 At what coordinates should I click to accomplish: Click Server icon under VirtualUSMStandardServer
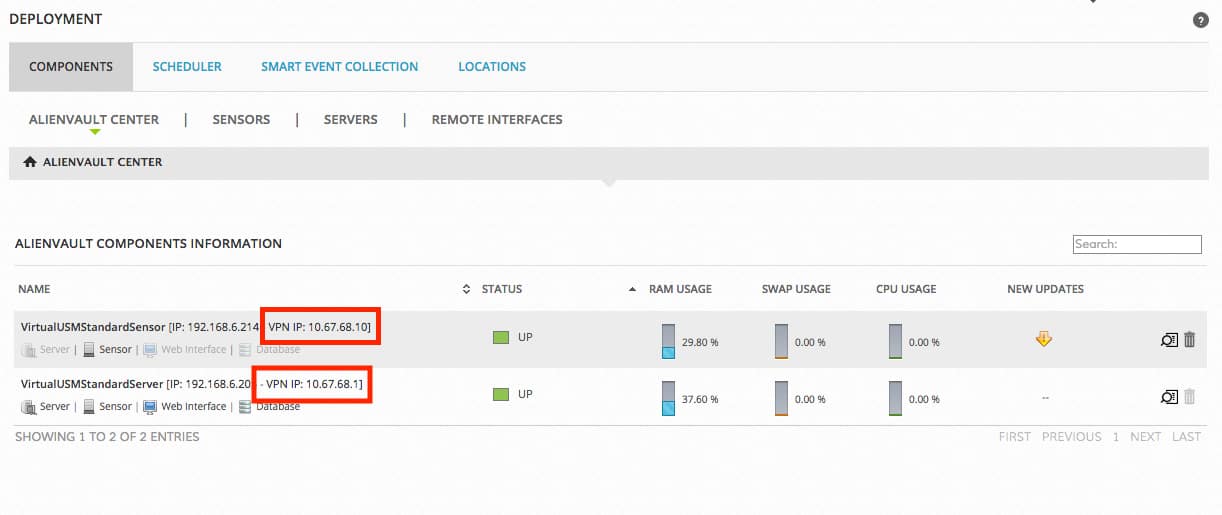28,407
